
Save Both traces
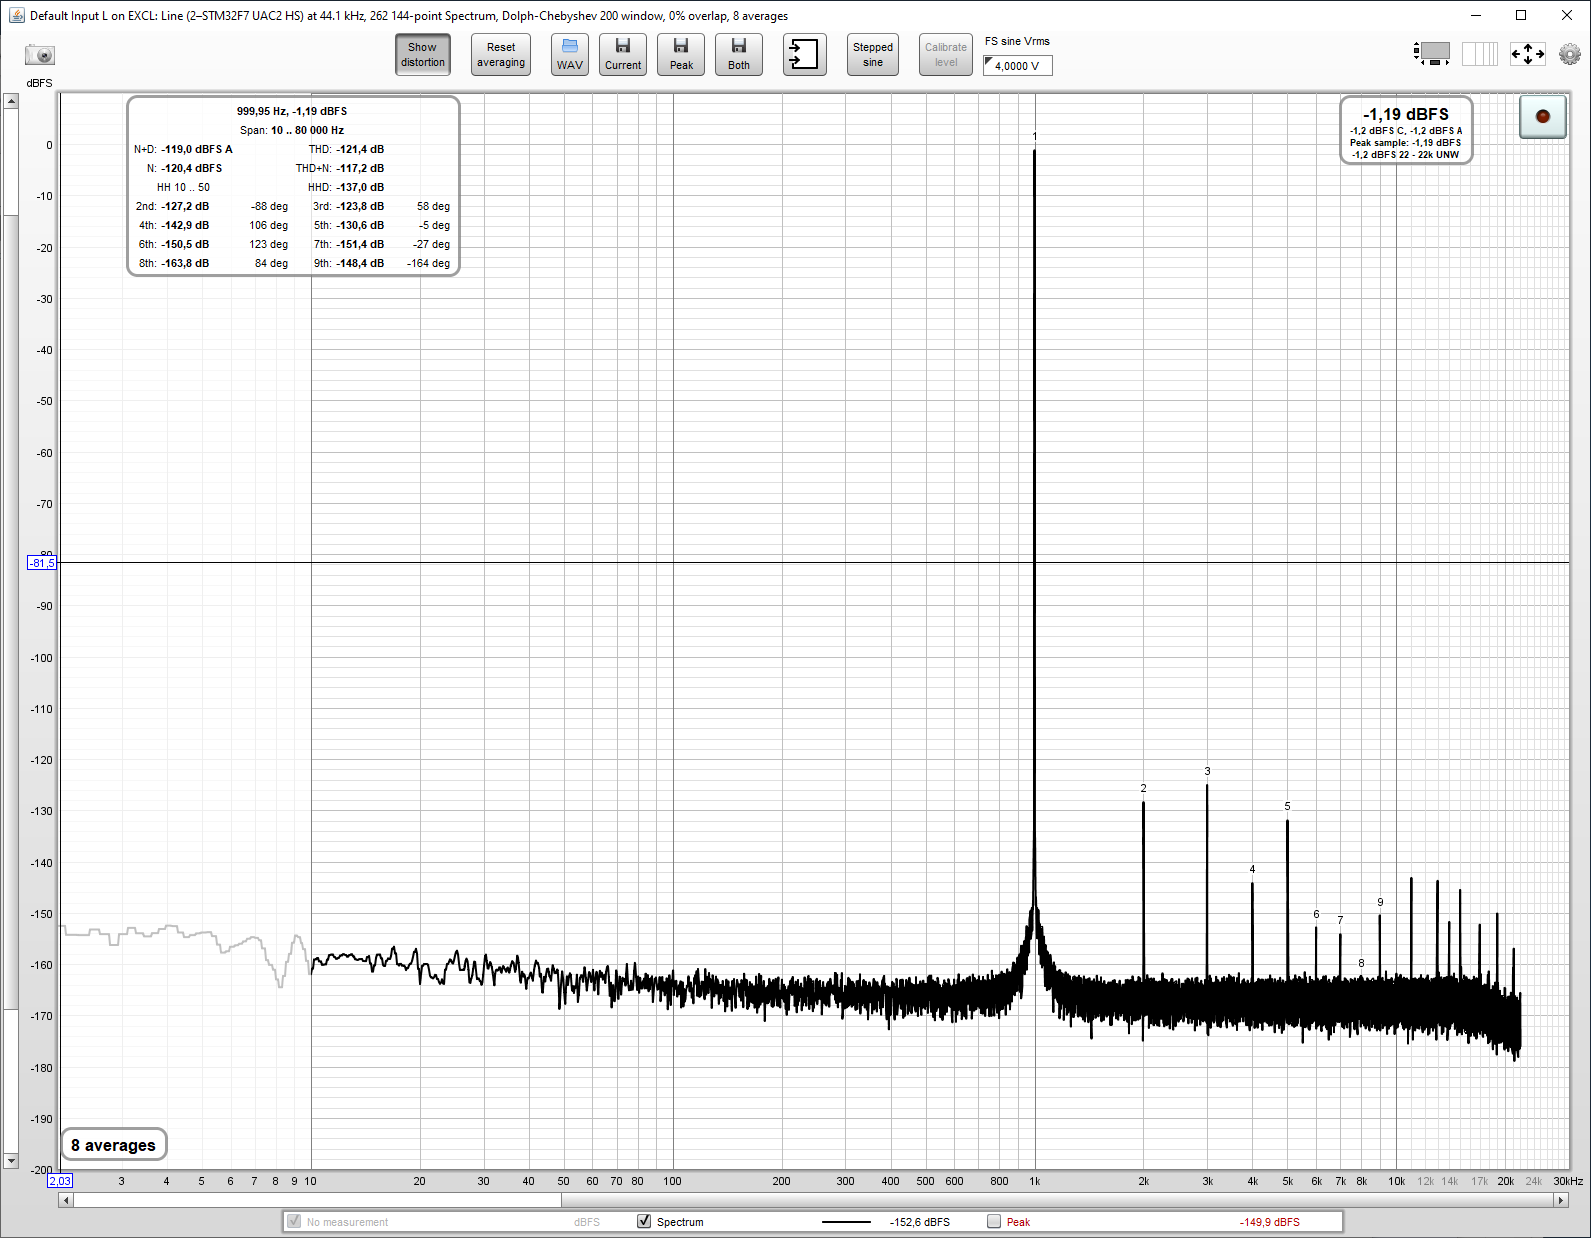(x=739, y=55)
